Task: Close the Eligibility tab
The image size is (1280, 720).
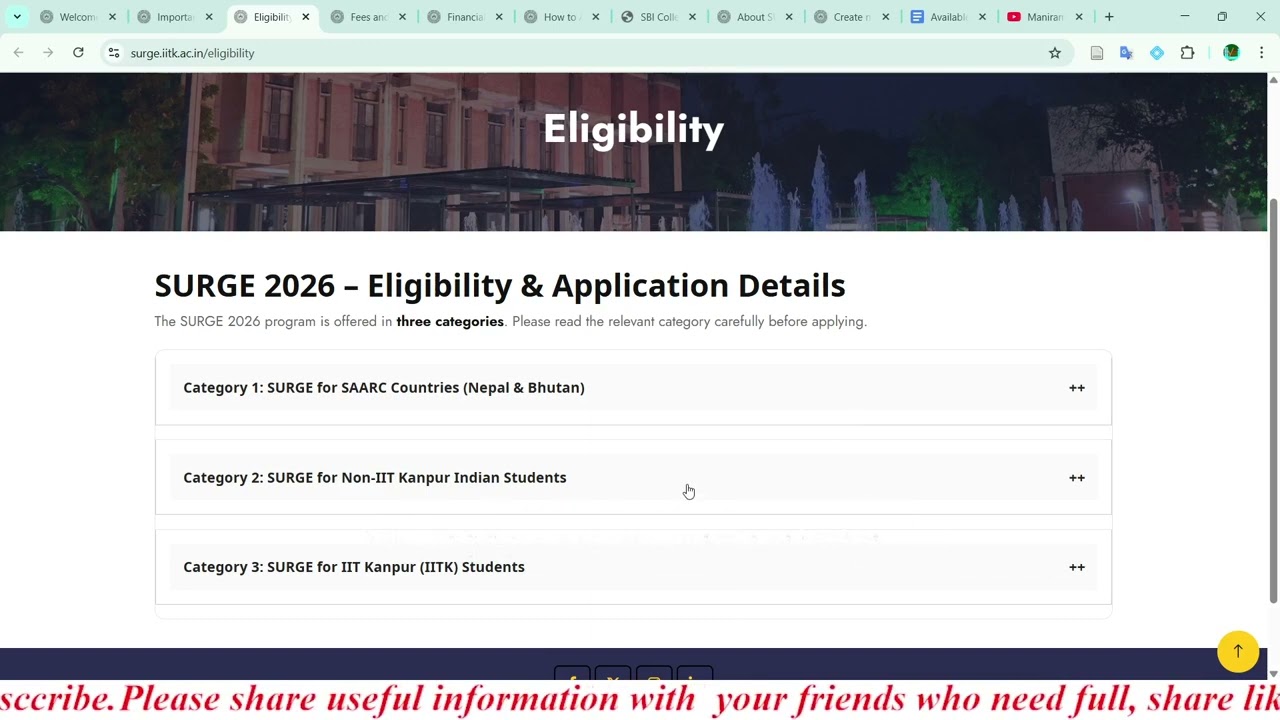Action: pos(306,17)
